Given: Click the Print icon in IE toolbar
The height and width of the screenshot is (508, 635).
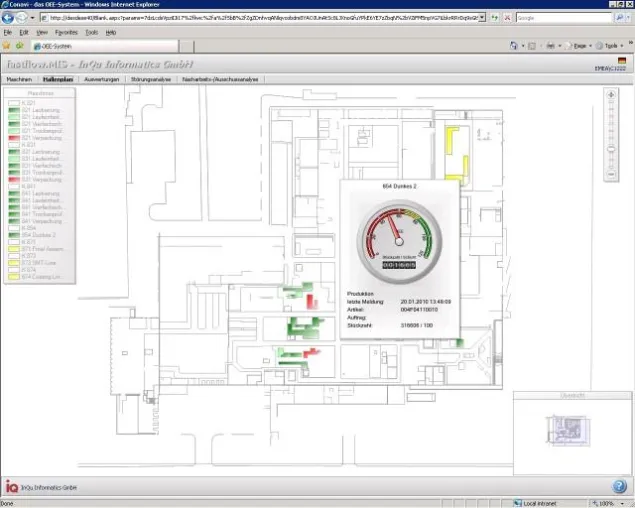Looking at the screenshot, I should point(550,46).
